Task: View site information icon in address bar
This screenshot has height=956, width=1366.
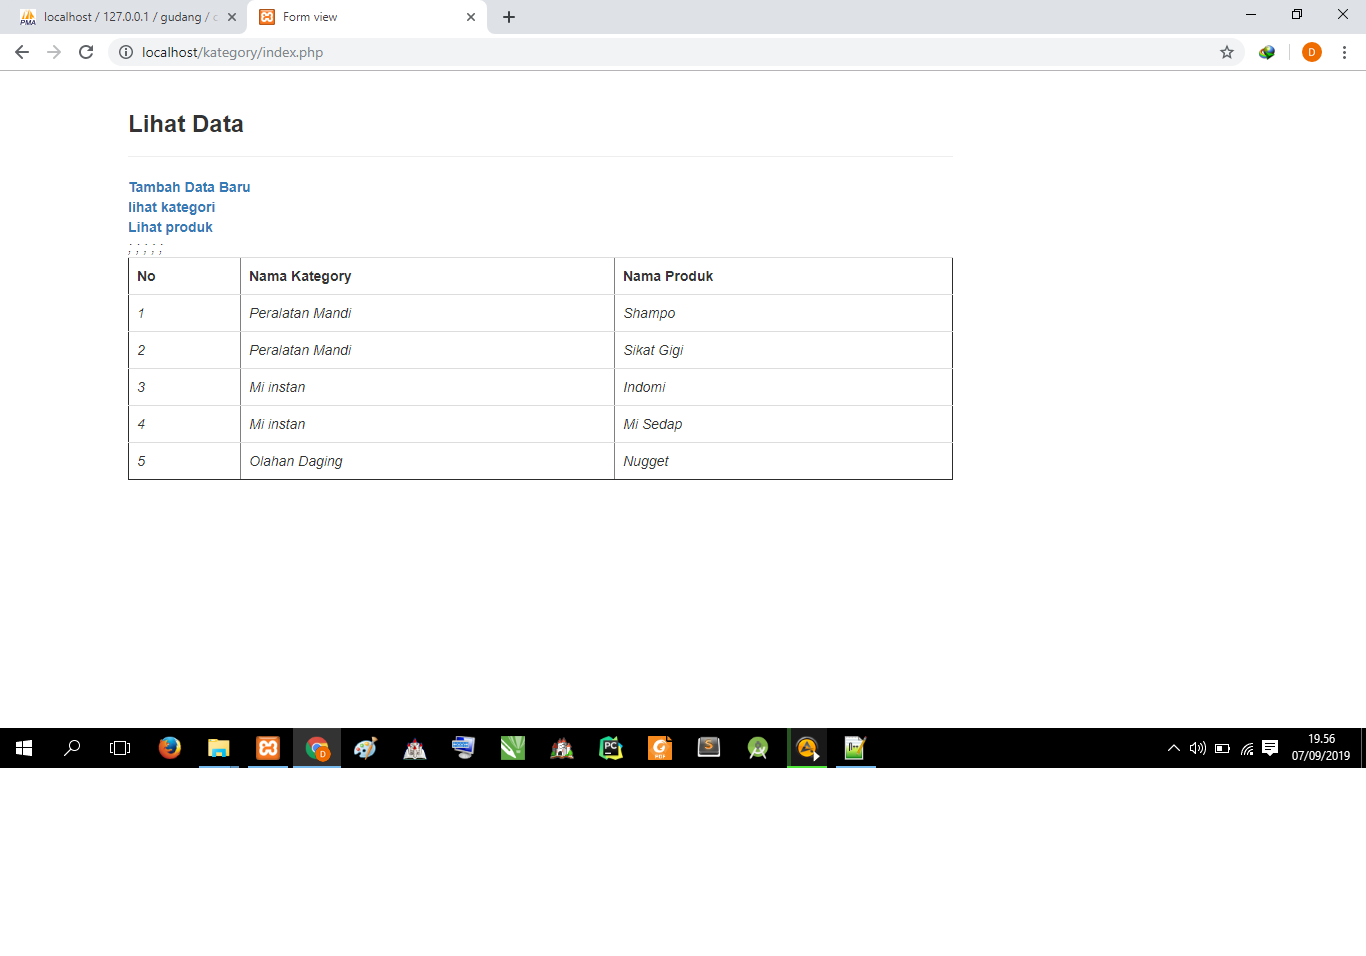Action: [x=126, y=52]
